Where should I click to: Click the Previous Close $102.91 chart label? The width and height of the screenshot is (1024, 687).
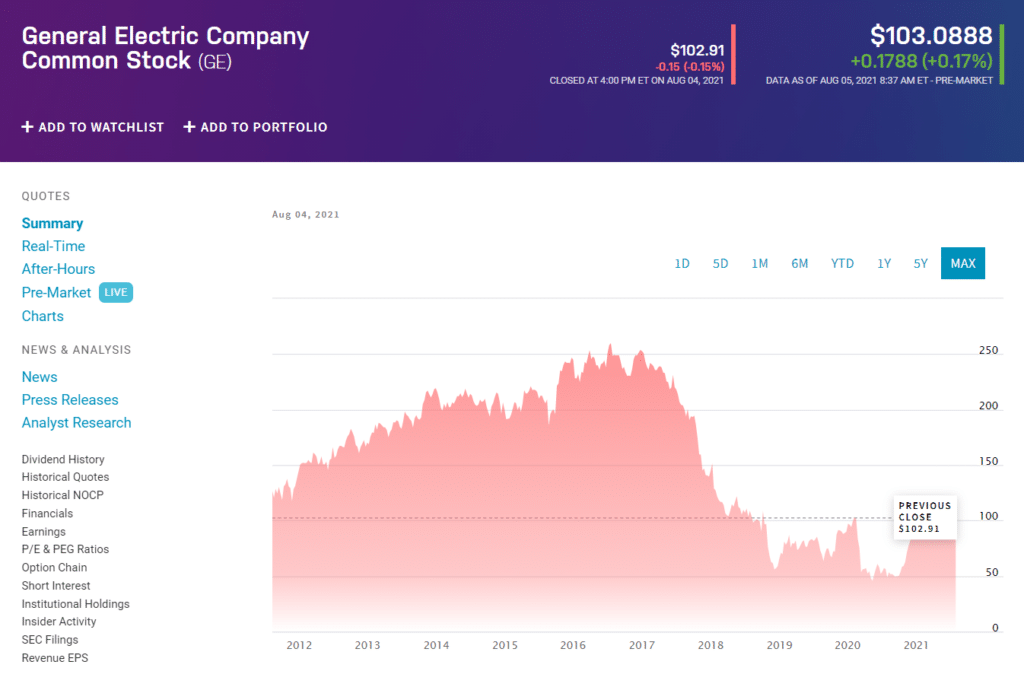(925, 517)
